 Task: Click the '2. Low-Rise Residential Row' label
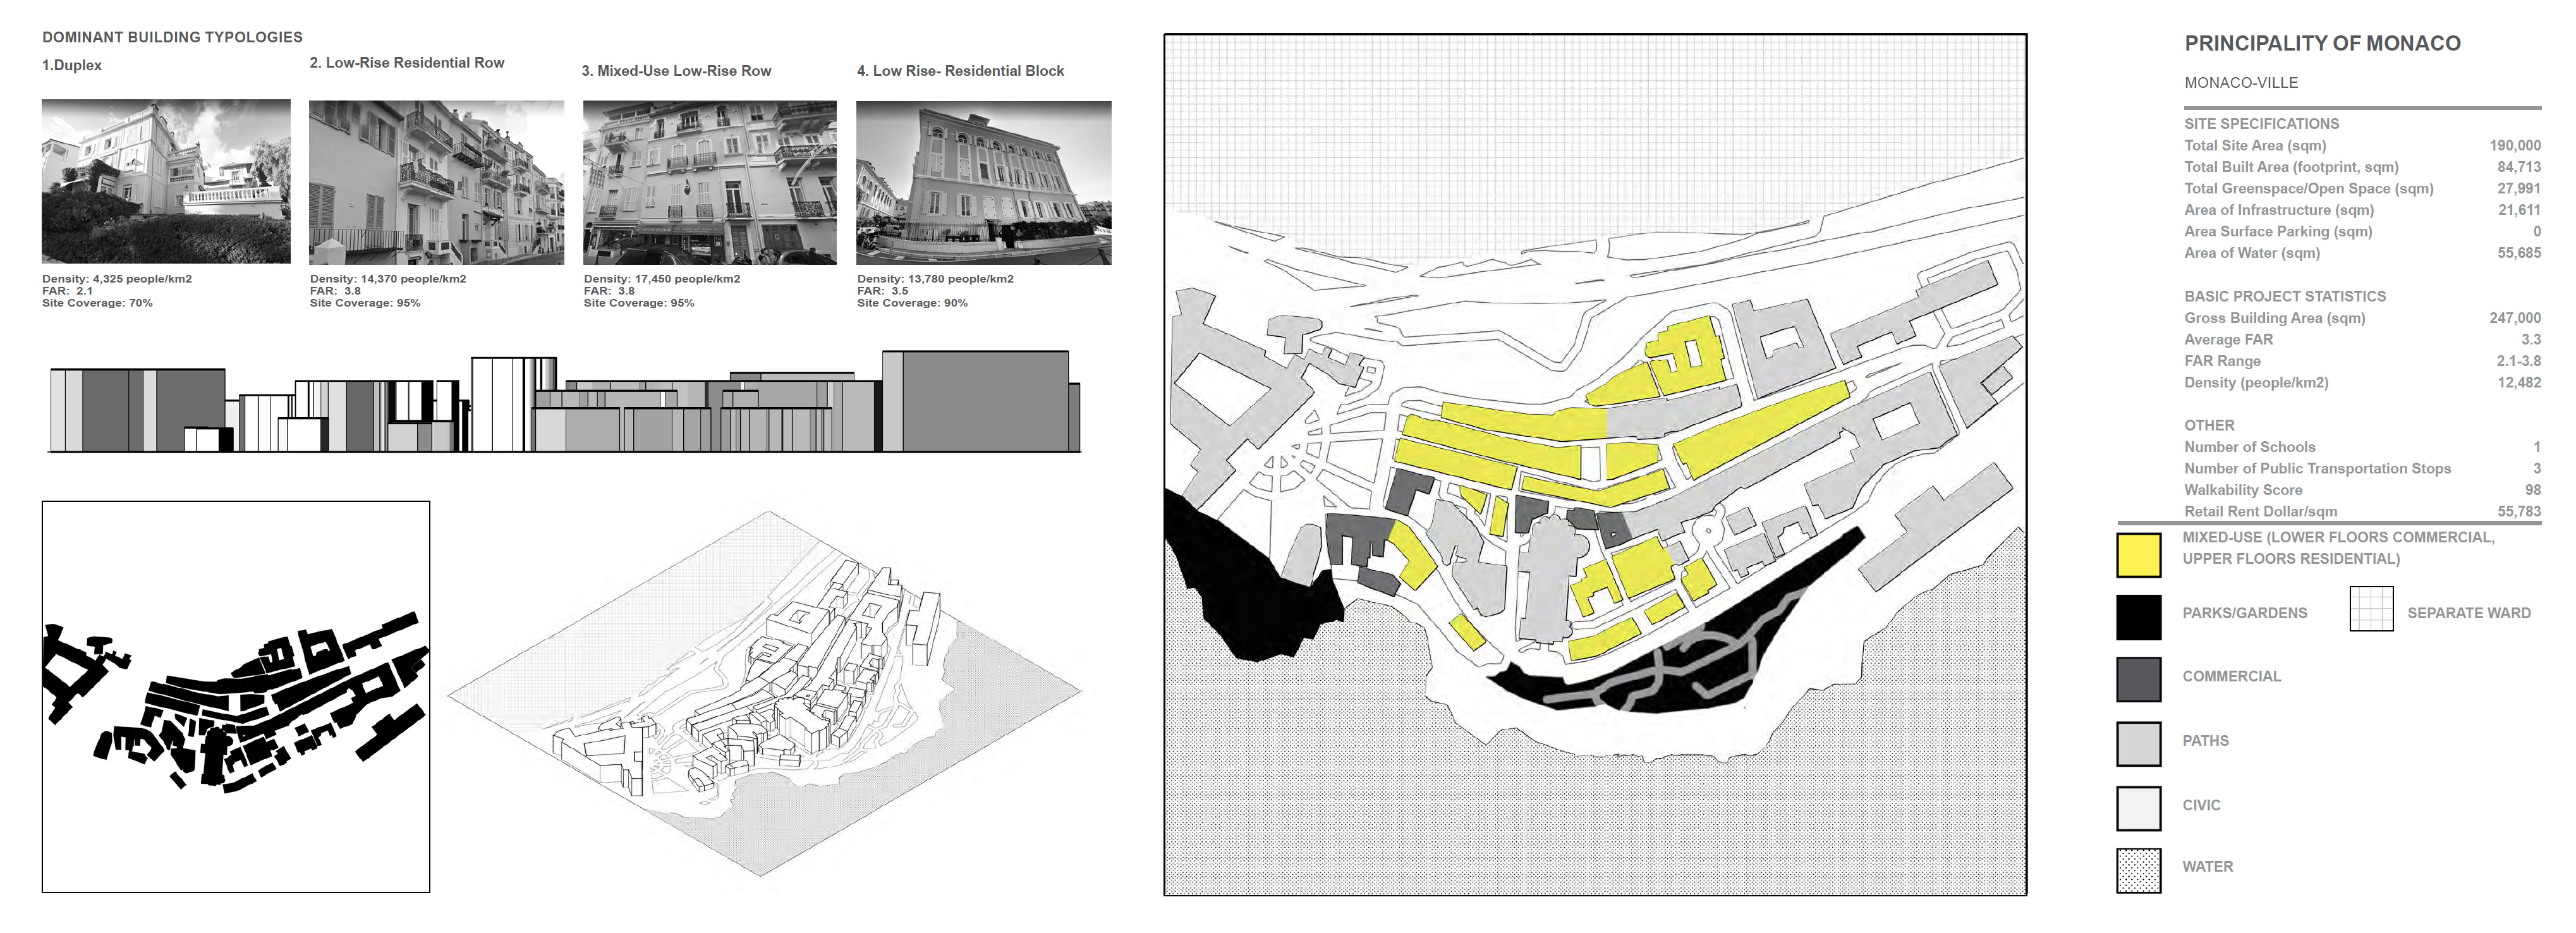click(x=407, y=62)
